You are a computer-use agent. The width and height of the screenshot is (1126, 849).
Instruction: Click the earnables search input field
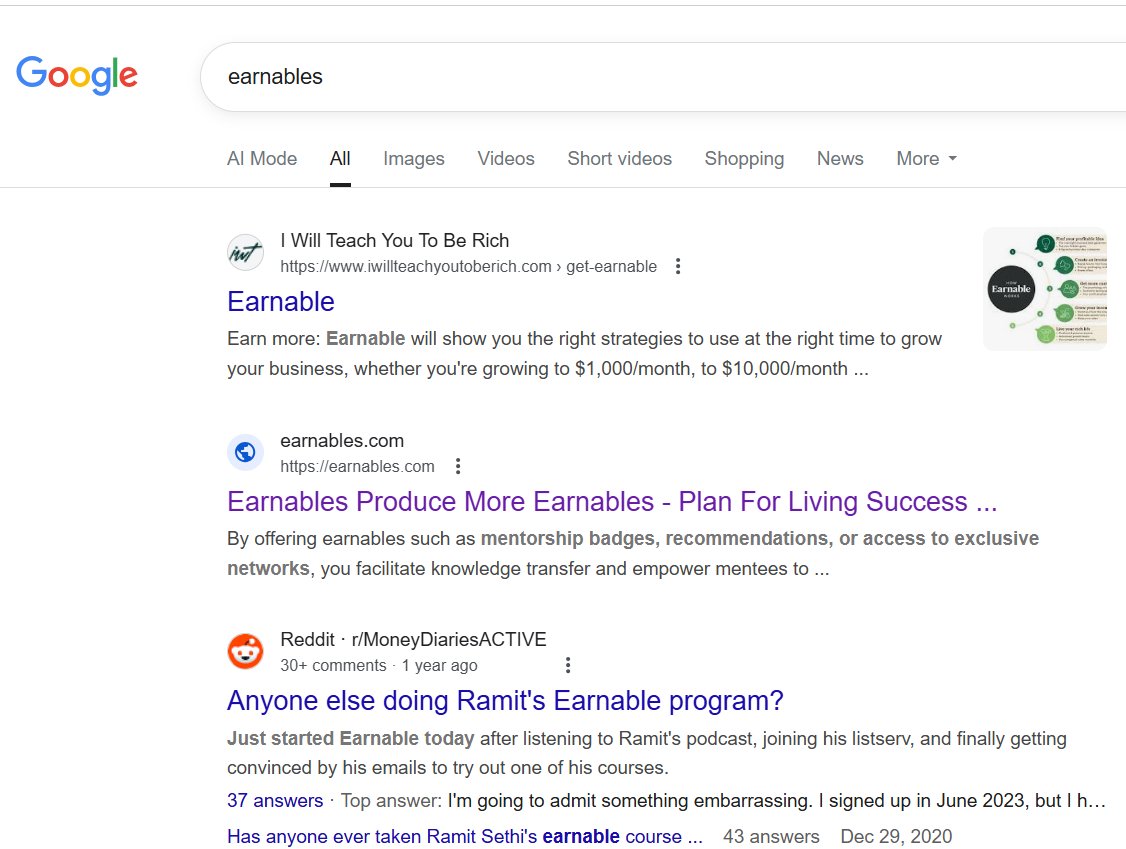pyautogui.click(x=663, y=77)
